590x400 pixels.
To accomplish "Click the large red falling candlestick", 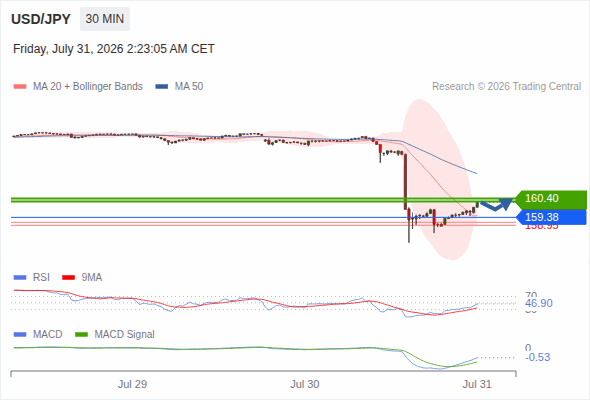I will pyautogui.click(x=405, y=181).
